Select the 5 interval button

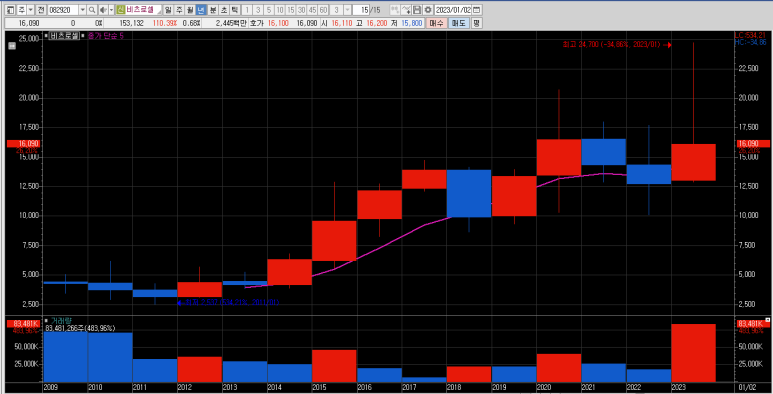[x=269, y=10]
